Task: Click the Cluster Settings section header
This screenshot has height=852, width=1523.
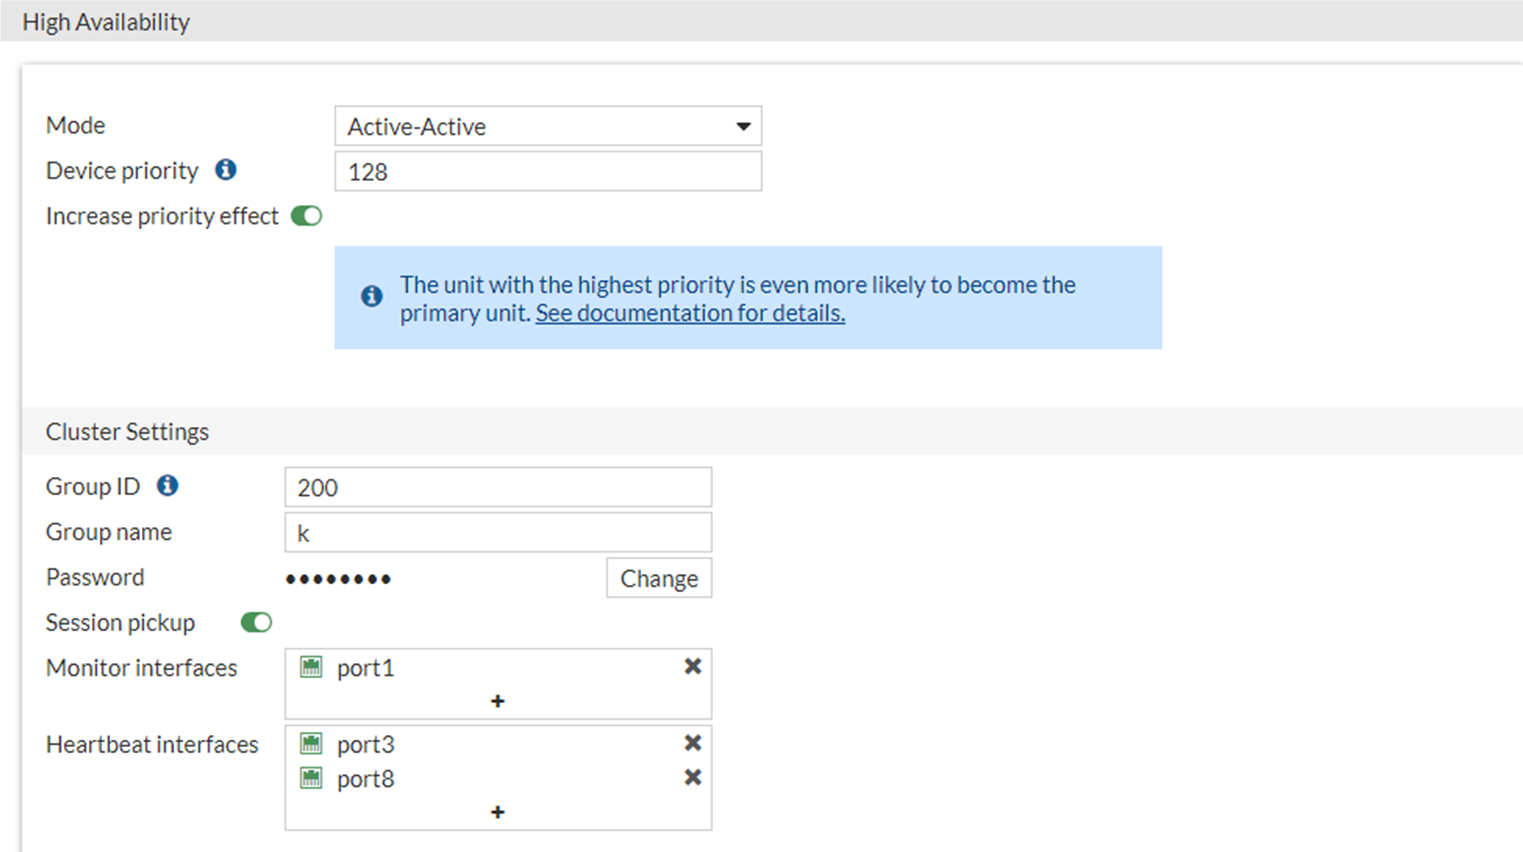Action: coord(127,431)
